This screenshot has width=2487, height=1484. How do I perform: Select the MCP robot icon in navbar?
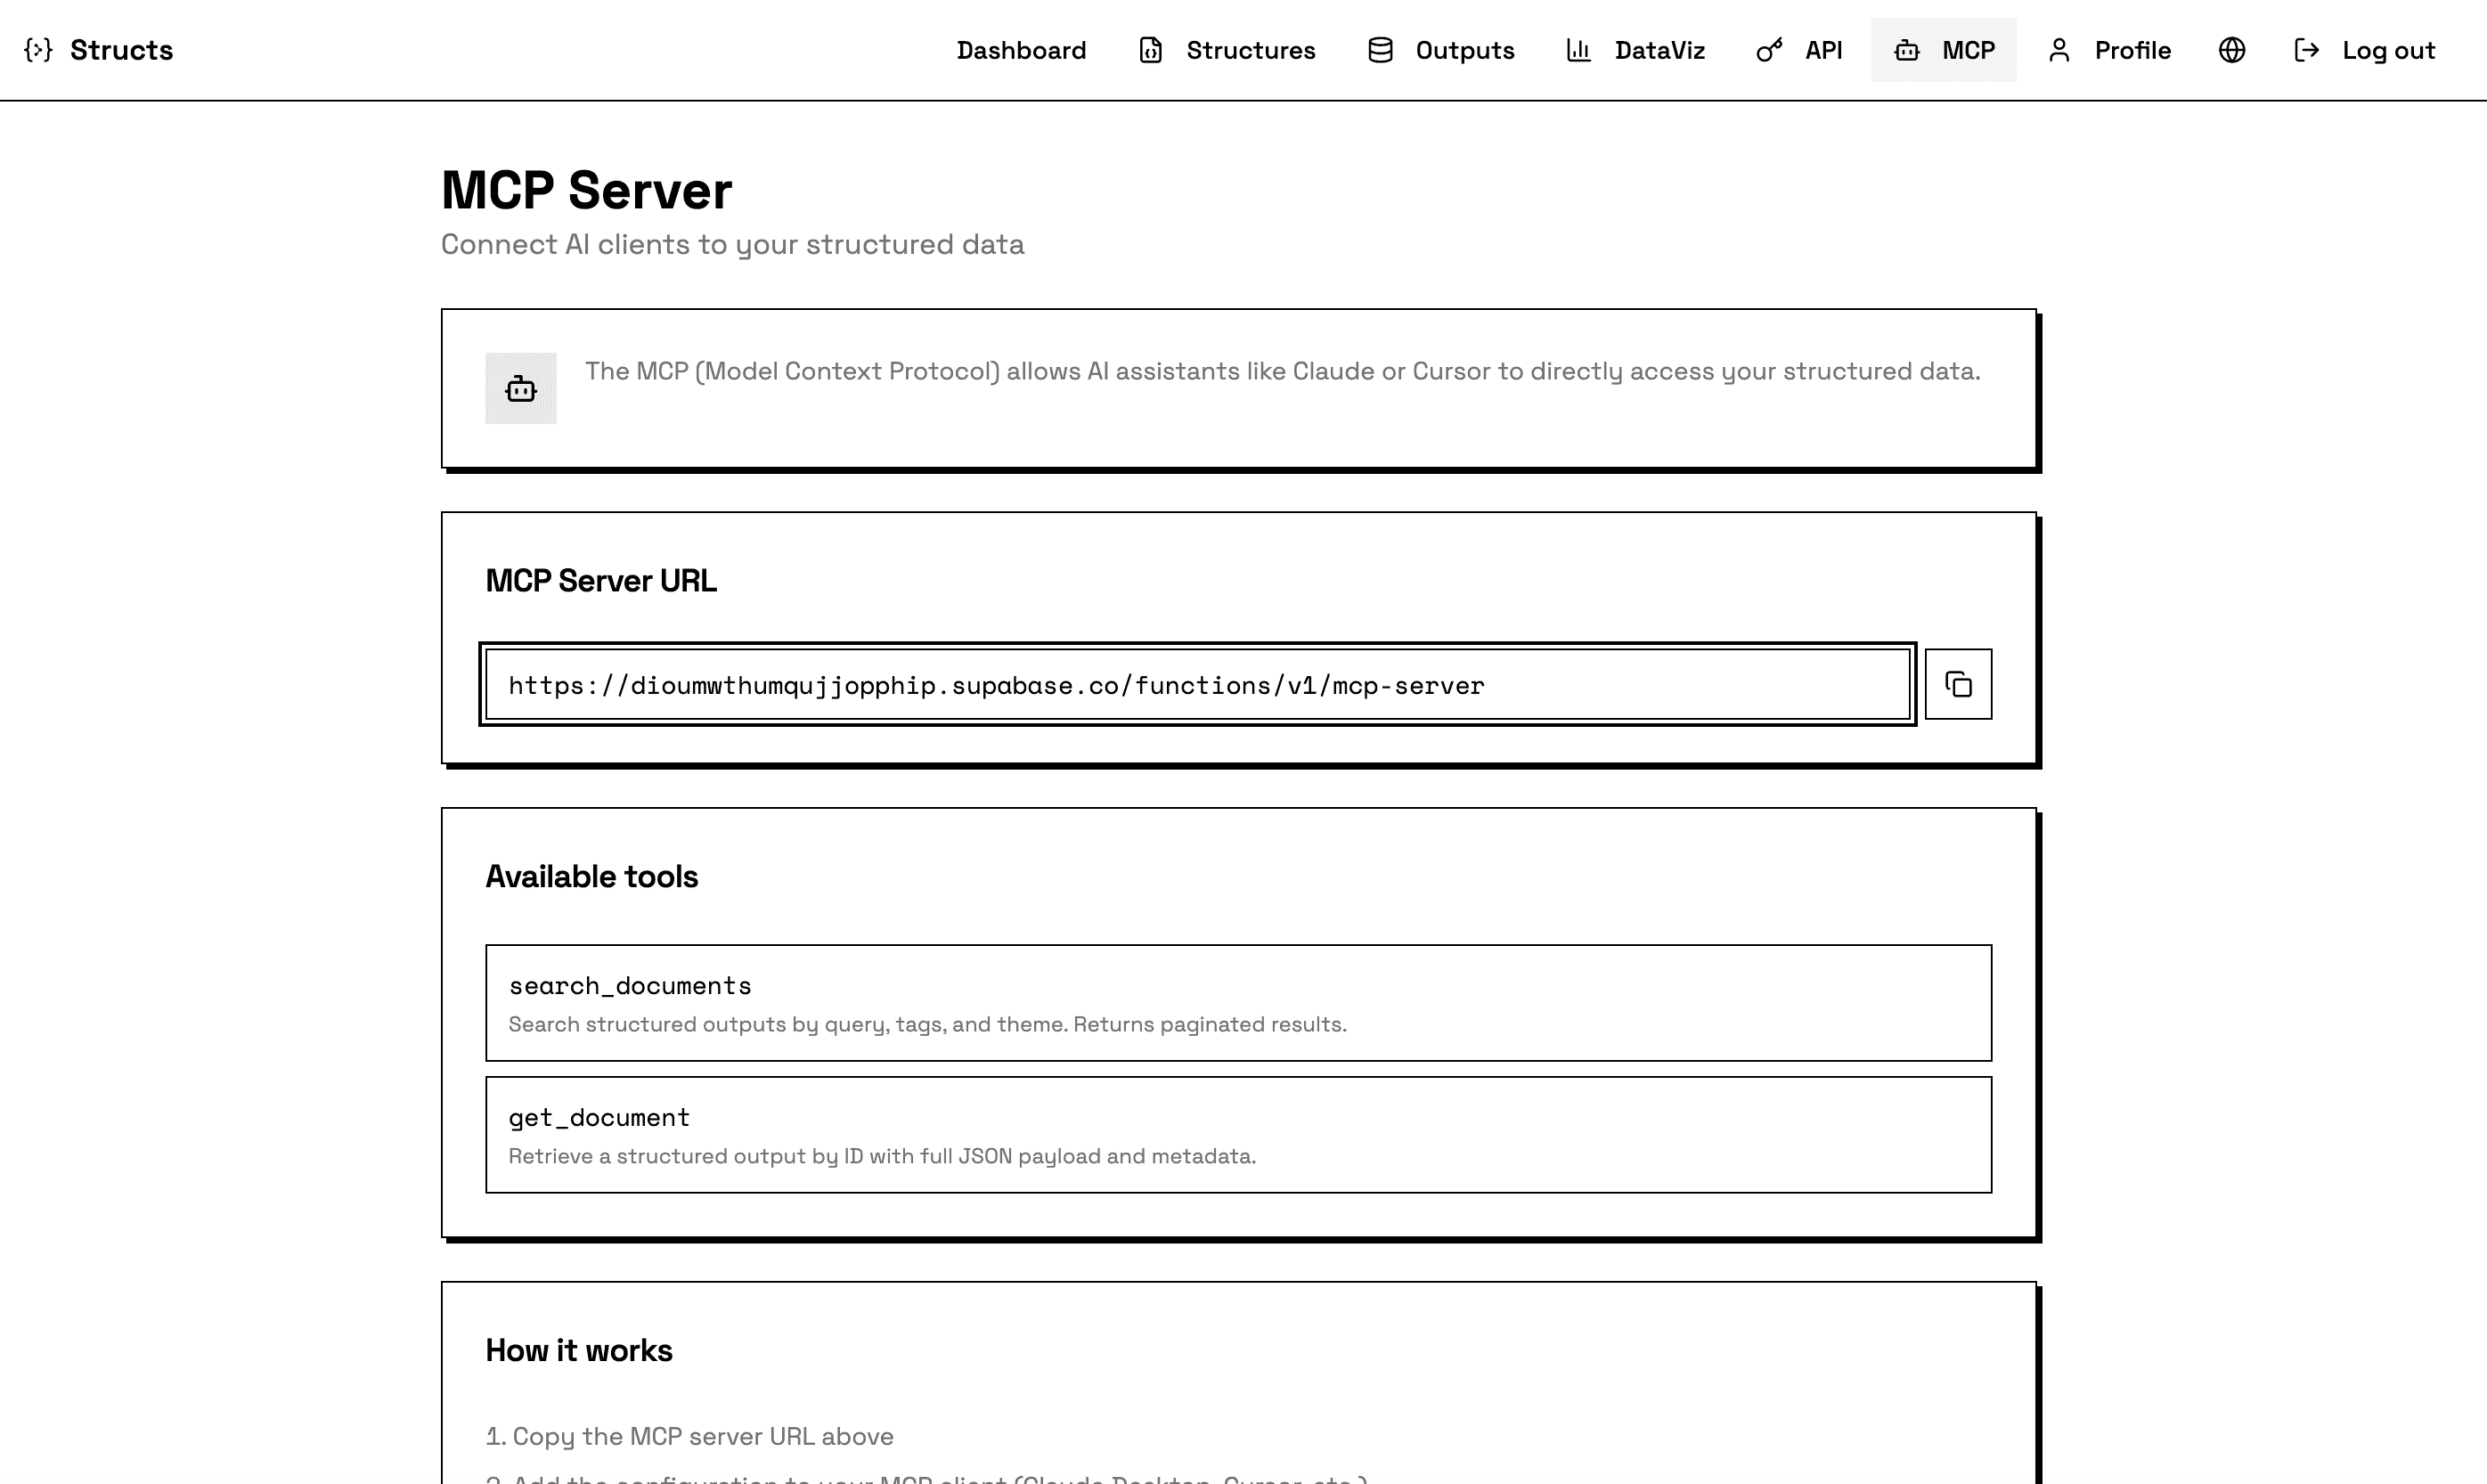(1905, 49)
